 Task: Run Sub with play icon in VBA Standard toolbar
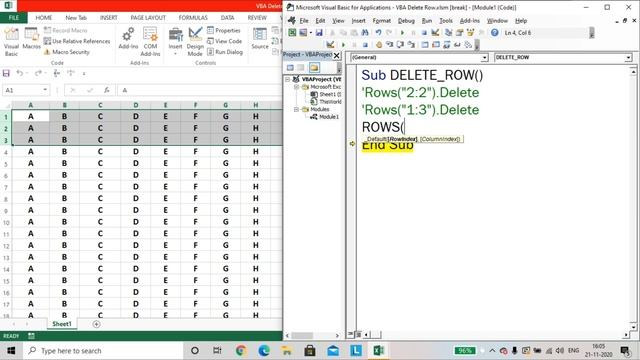pyautogui.click(x=402, y=33)
